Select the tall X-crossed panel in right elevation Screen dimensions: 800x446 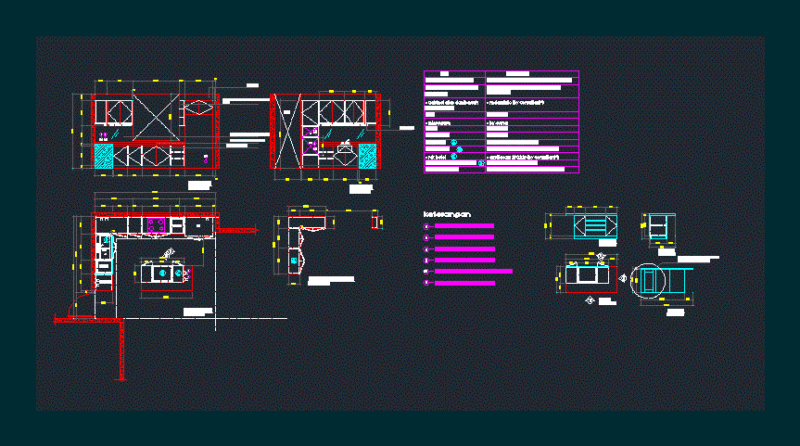tap(287, 131)
